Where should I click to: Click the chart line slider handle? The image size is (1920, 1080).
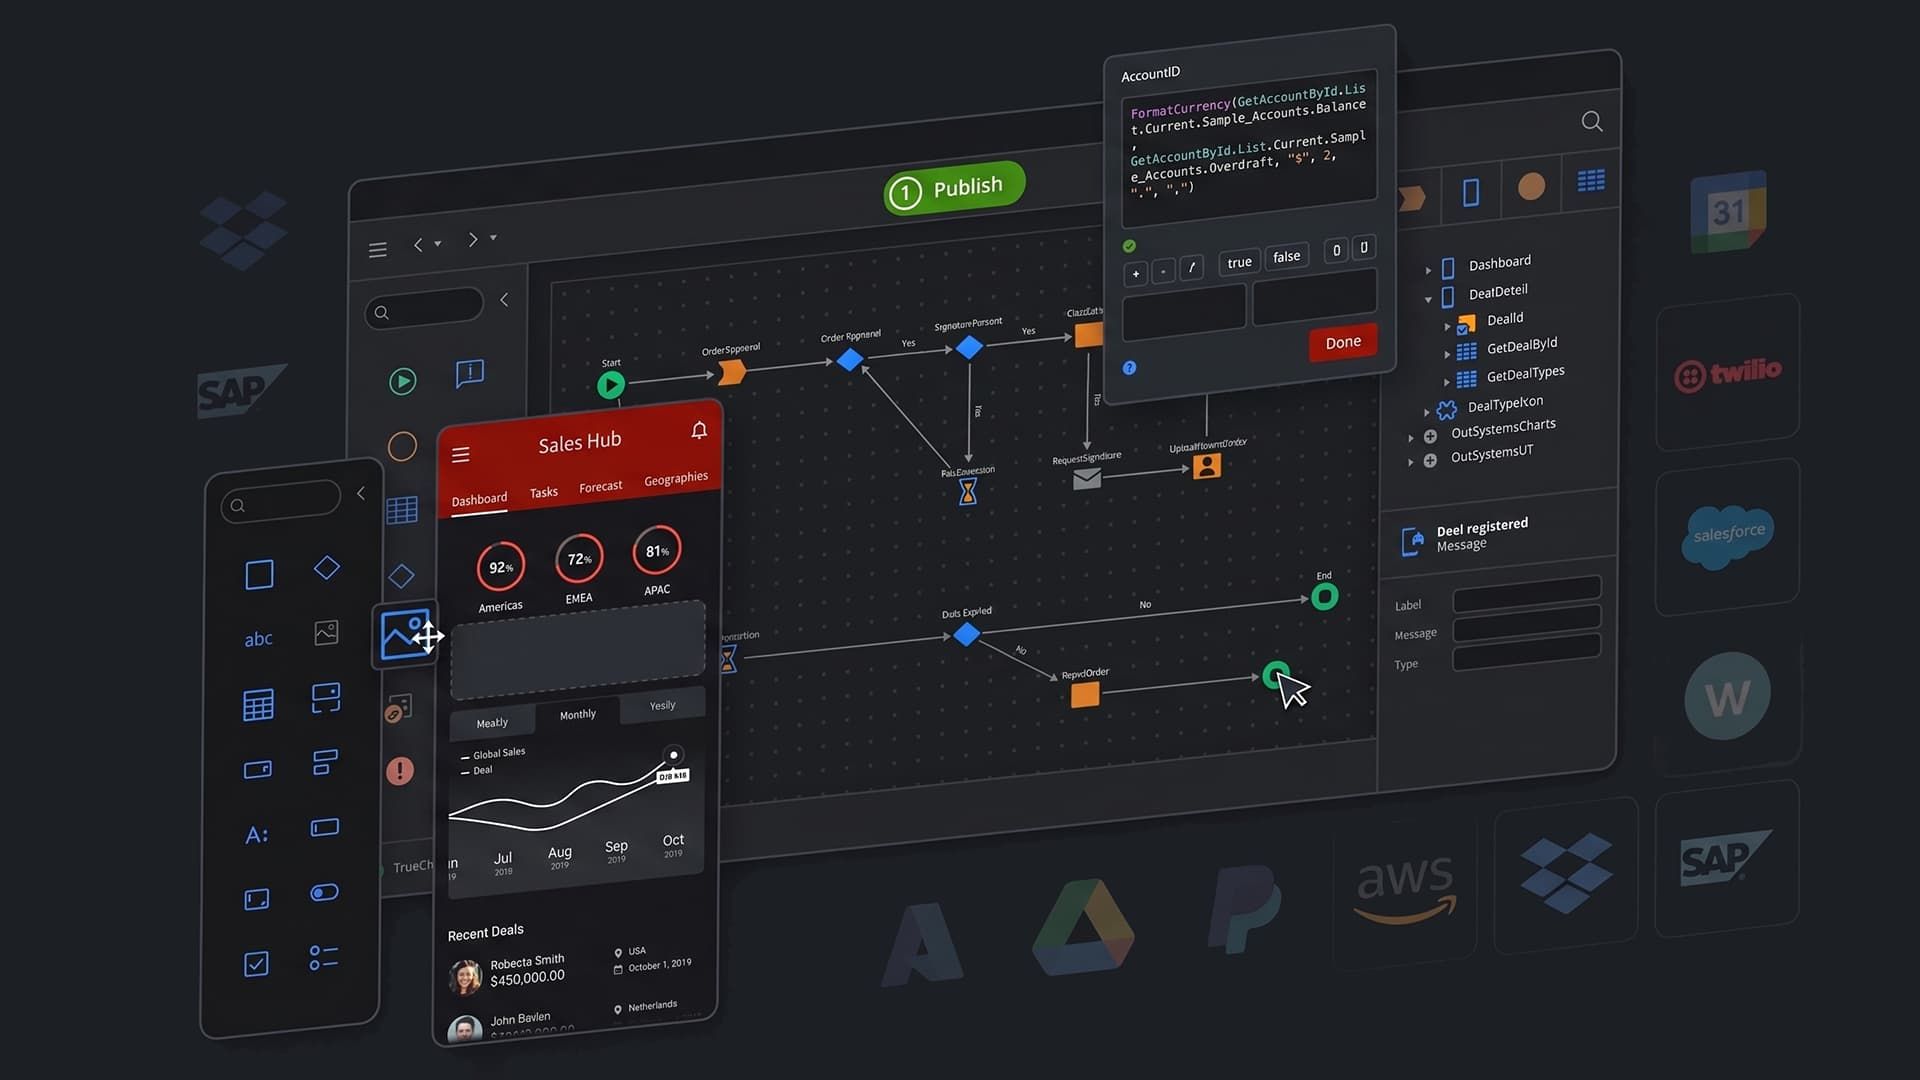click(x=673, y=755)
